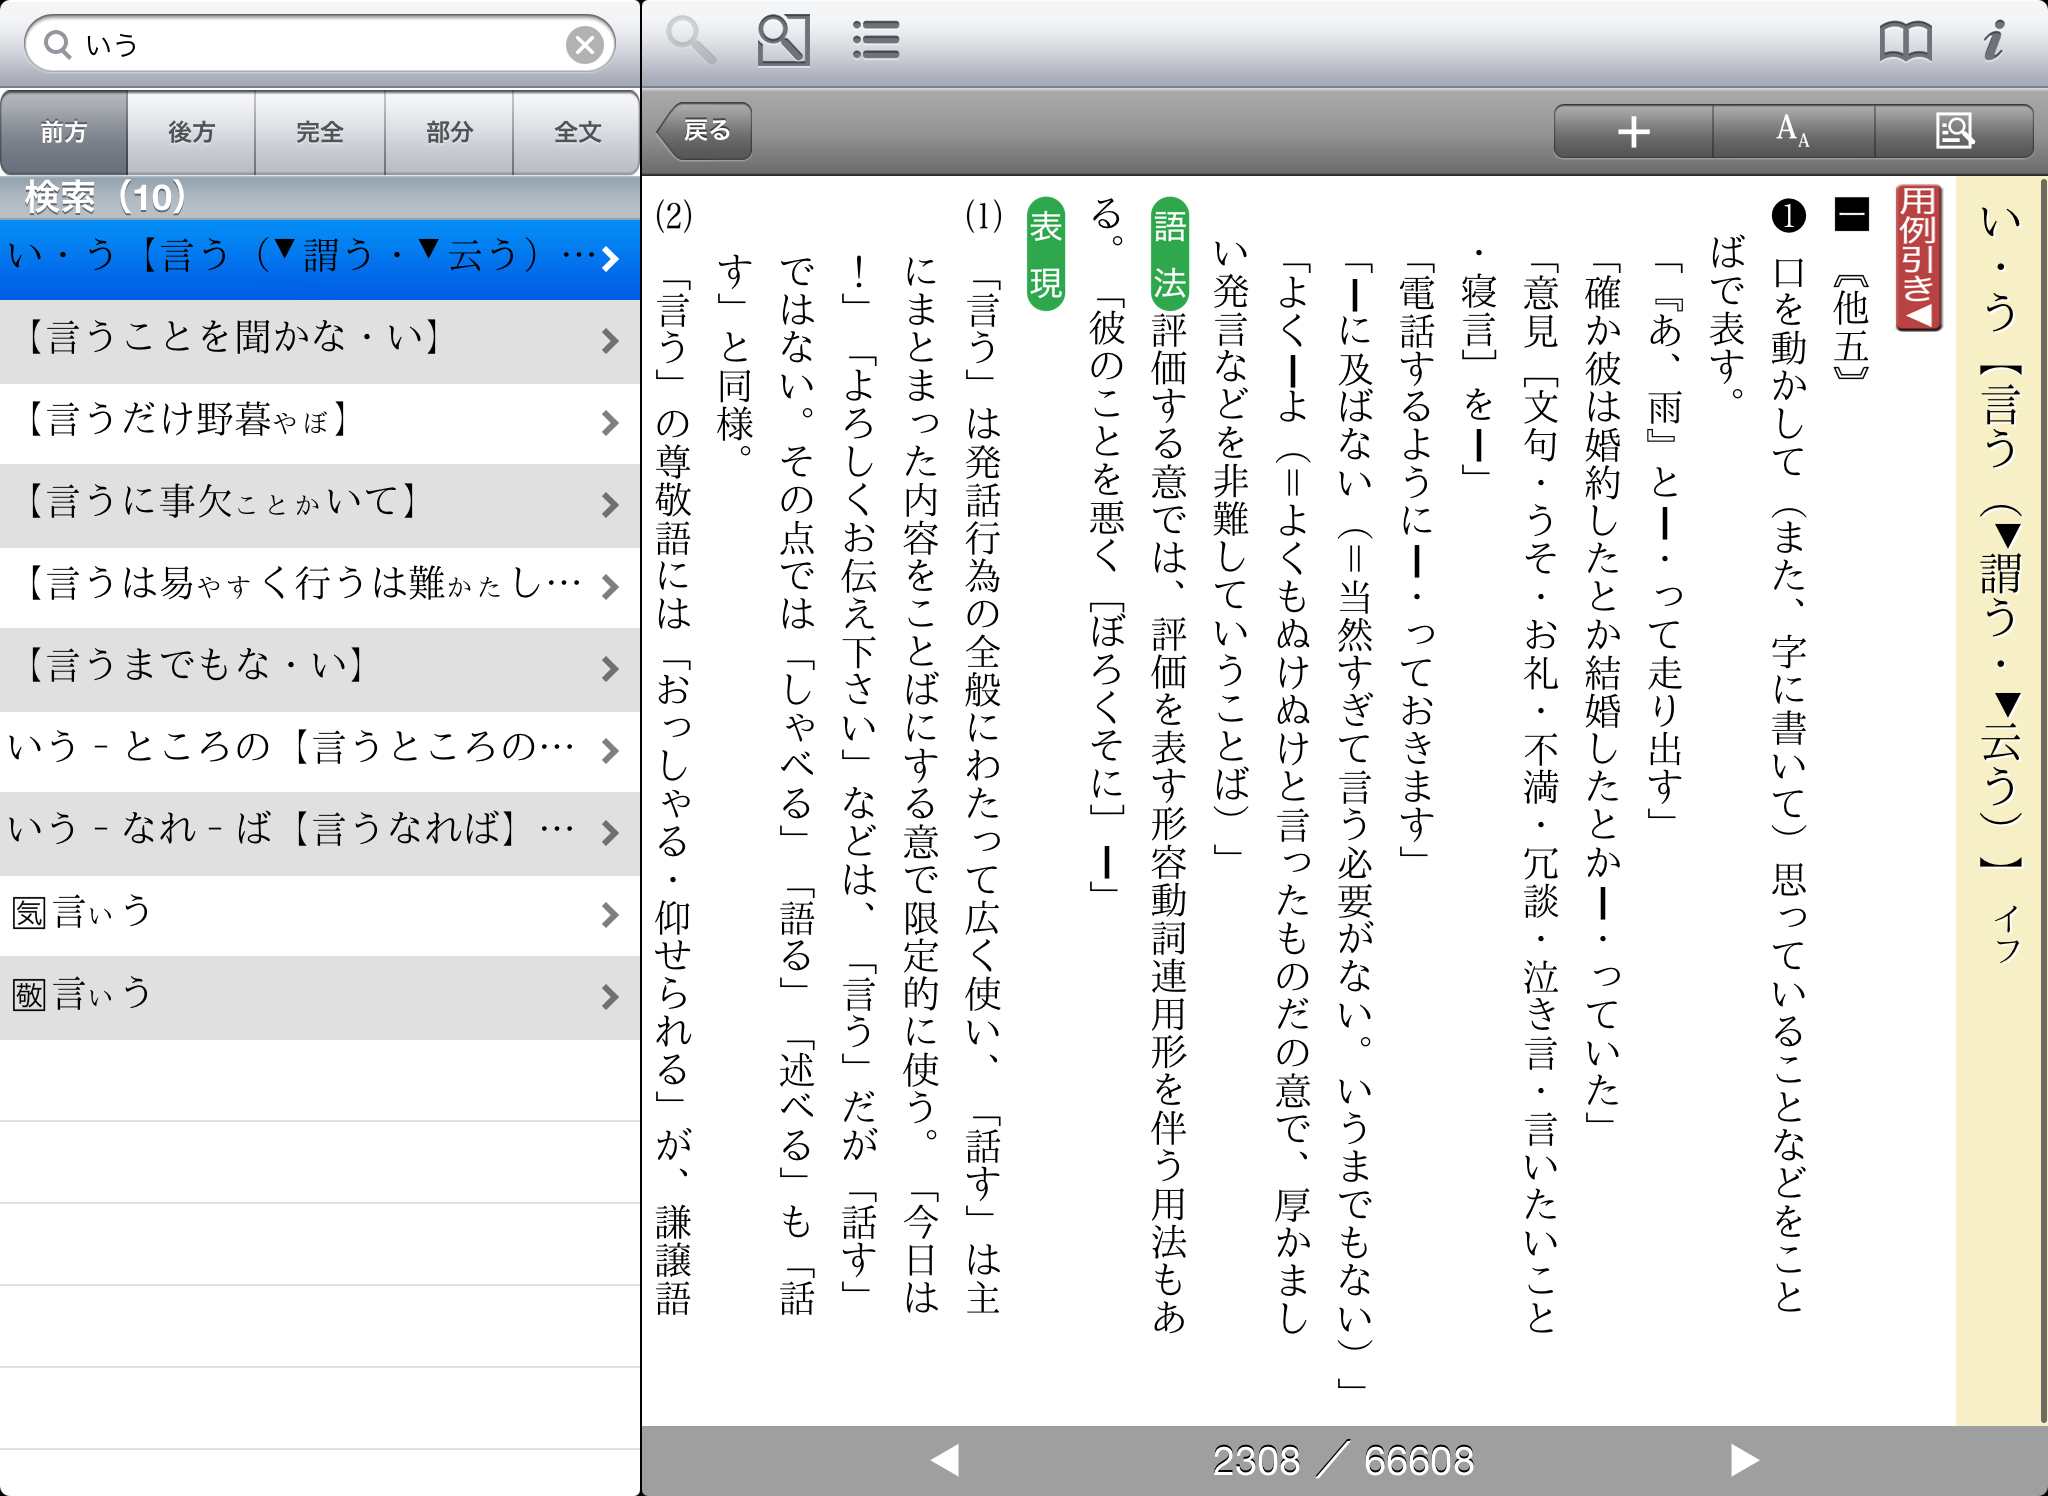
Task: Click the 用例引き red label
Action: click(x=1918, y=258)
